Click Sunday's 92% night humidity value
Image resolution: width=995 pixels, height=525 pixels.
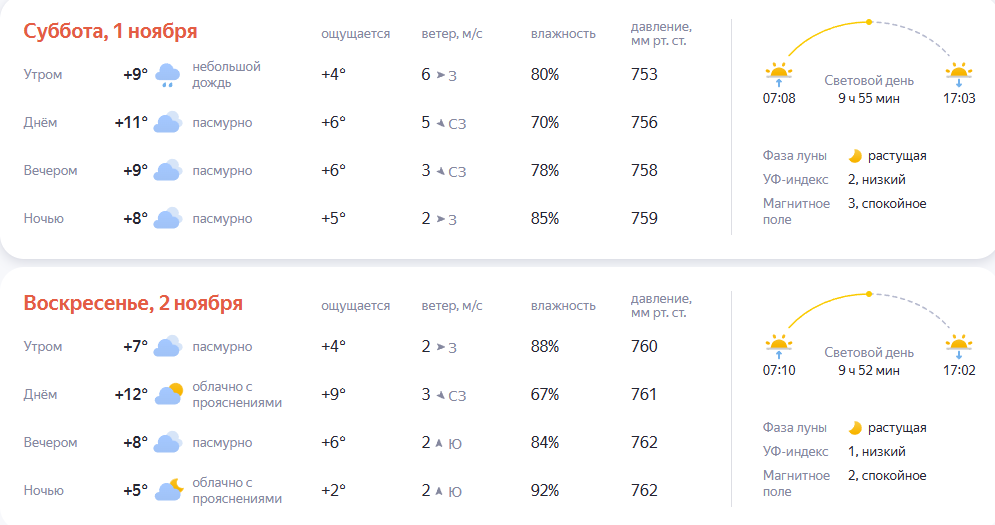[x=544, y=490]
